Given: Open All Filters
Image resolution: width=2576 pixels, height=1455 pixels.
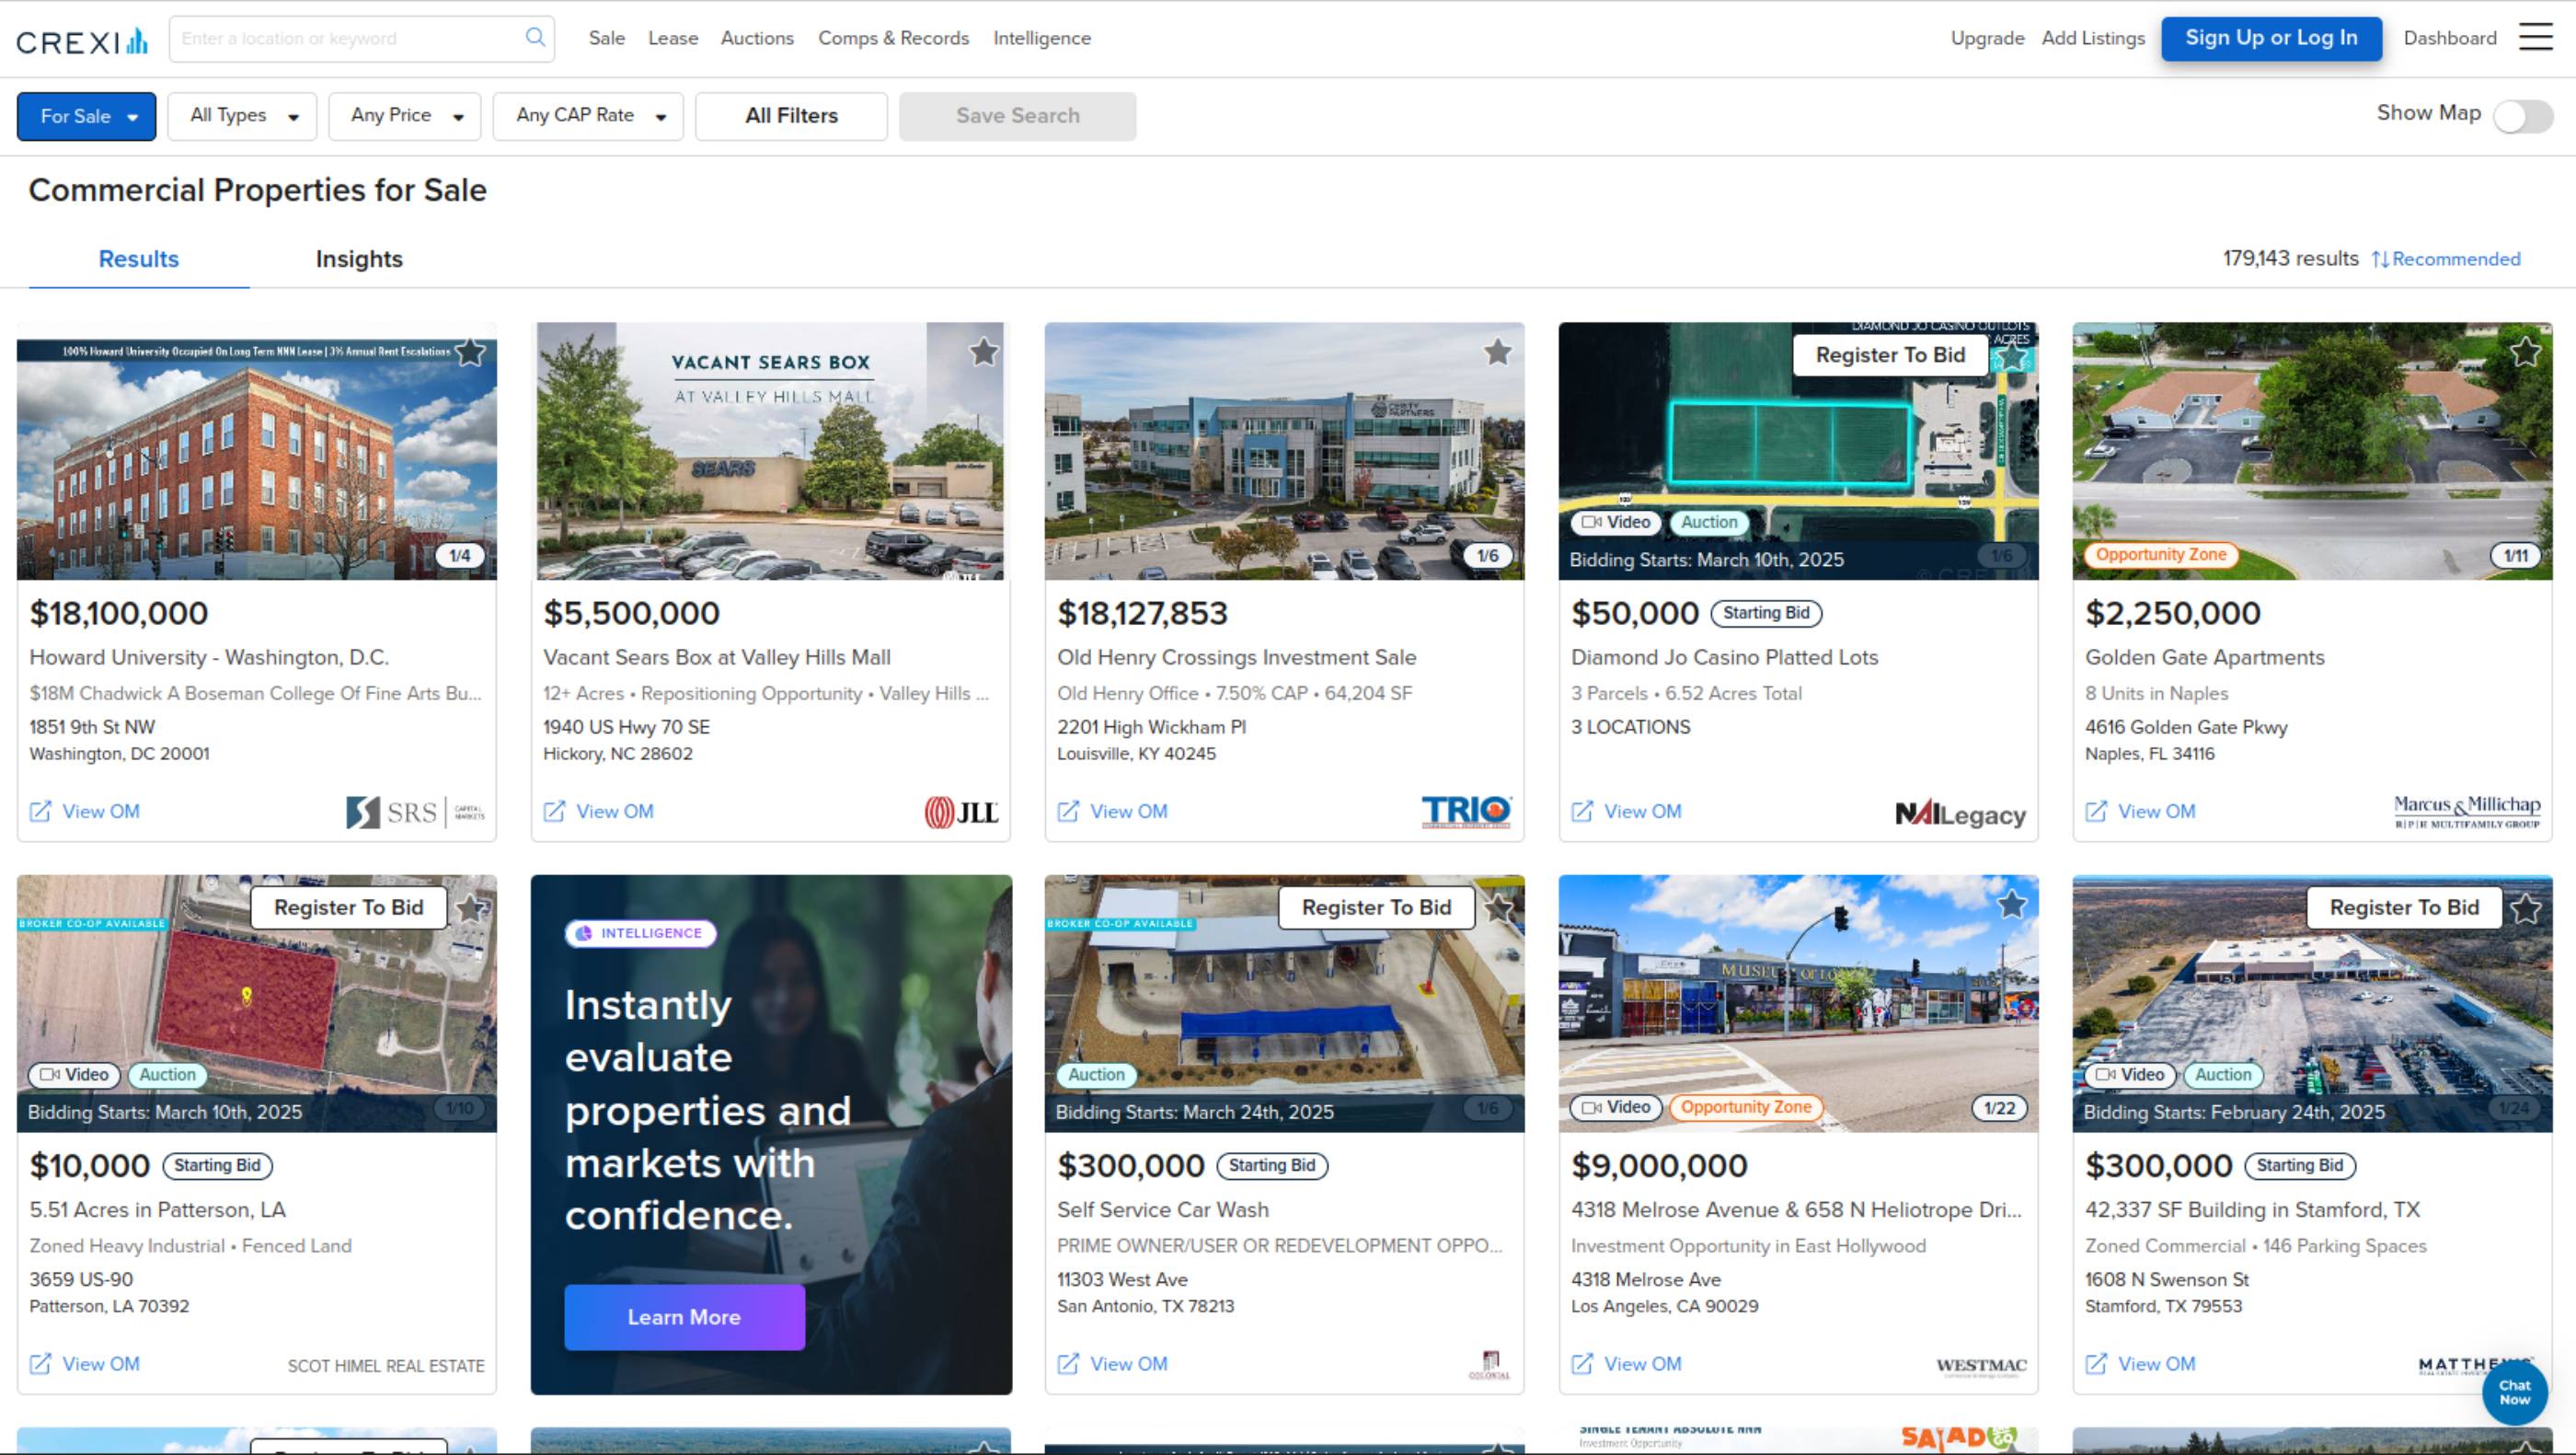Looking at the screenshot, I should tap(791, 116).
